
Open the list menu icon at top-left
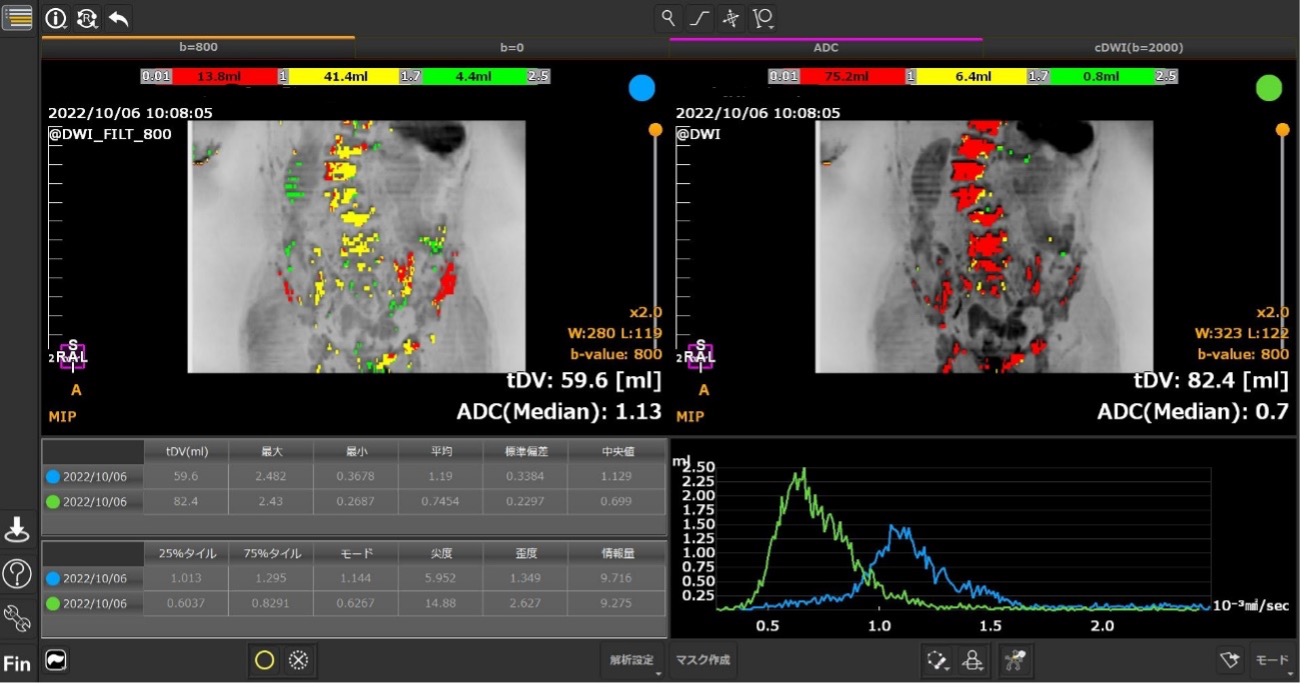click(17, 16)
